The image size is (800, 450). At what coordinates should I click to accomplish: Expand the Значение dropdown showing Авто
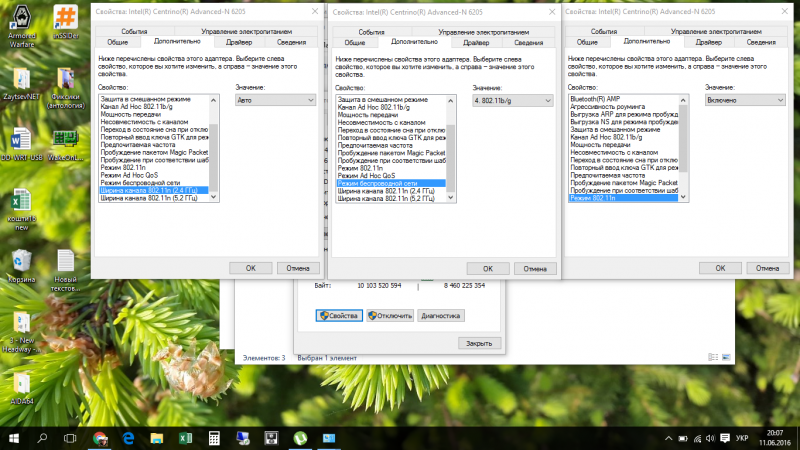coord(274,100)
